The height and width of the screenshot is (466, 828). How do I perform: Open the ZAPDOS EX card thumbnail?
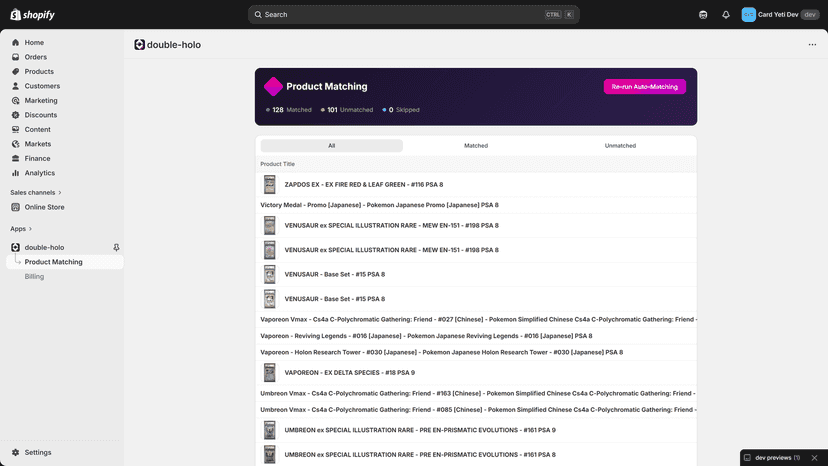[x=270, y=184]
